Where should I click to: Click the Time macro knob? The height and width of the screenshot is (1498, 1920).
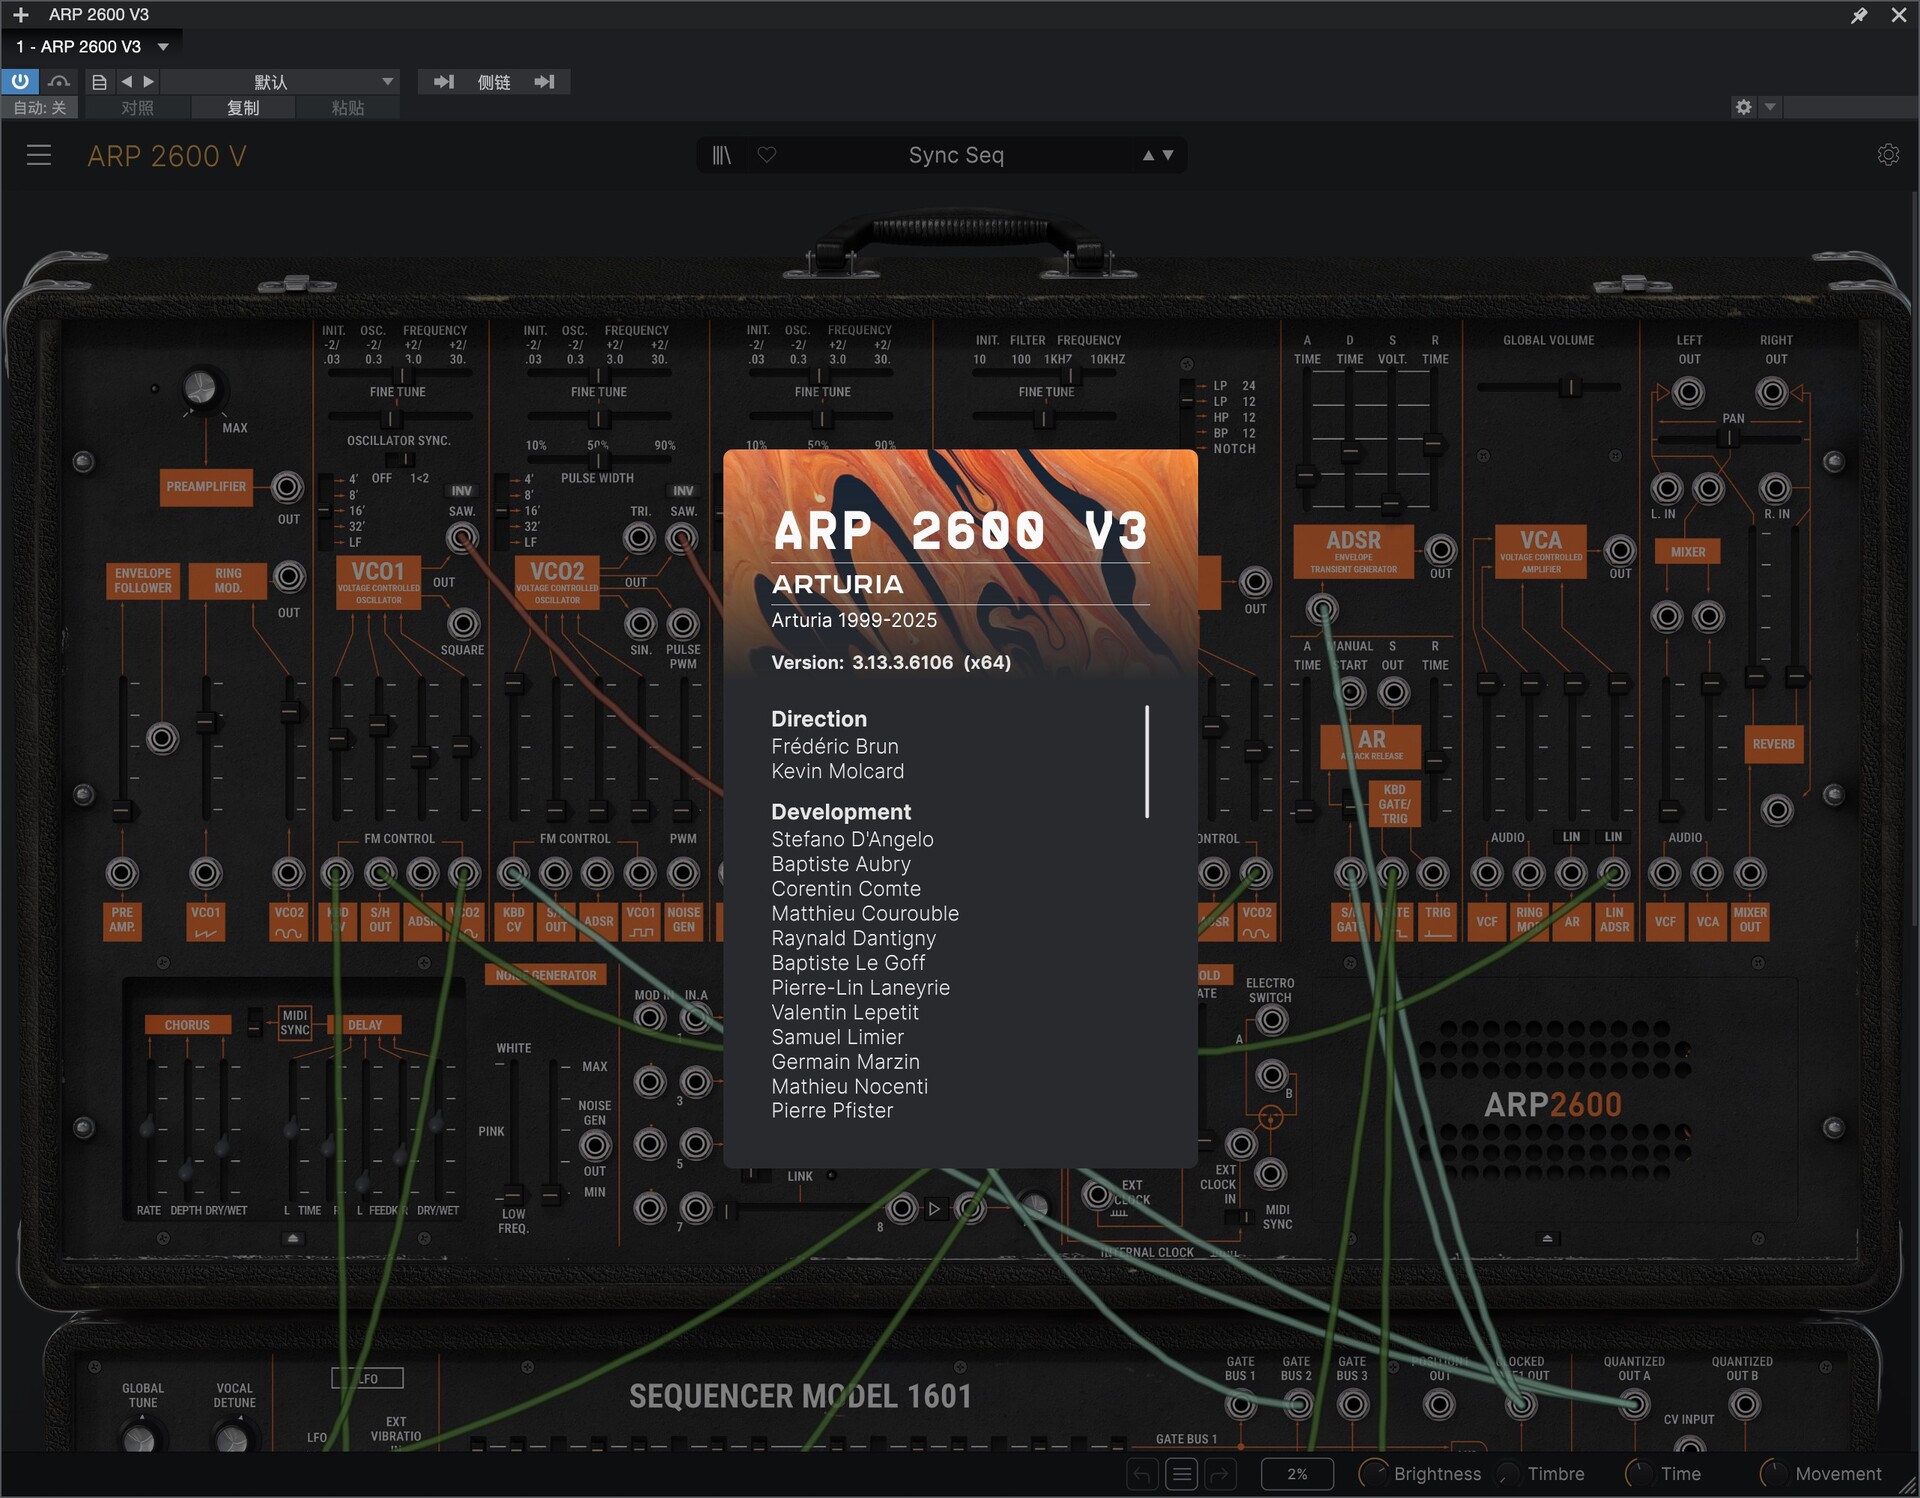coord(1640,1474)
